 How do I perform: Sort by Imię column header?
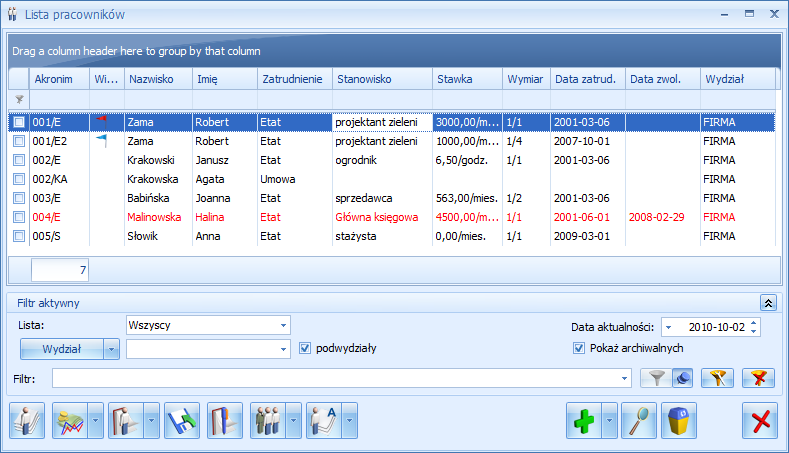coord(224,79)
